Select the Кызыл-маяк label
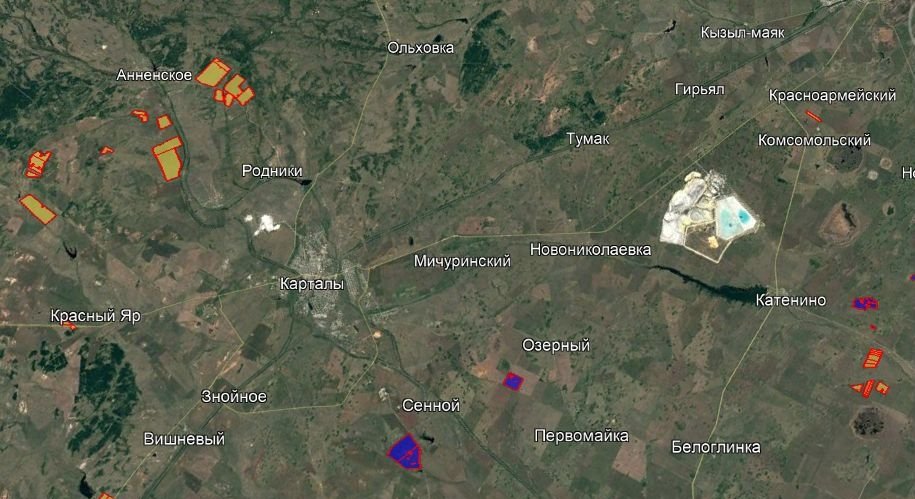This screenshot has width=915, height=499. [742, 33]
